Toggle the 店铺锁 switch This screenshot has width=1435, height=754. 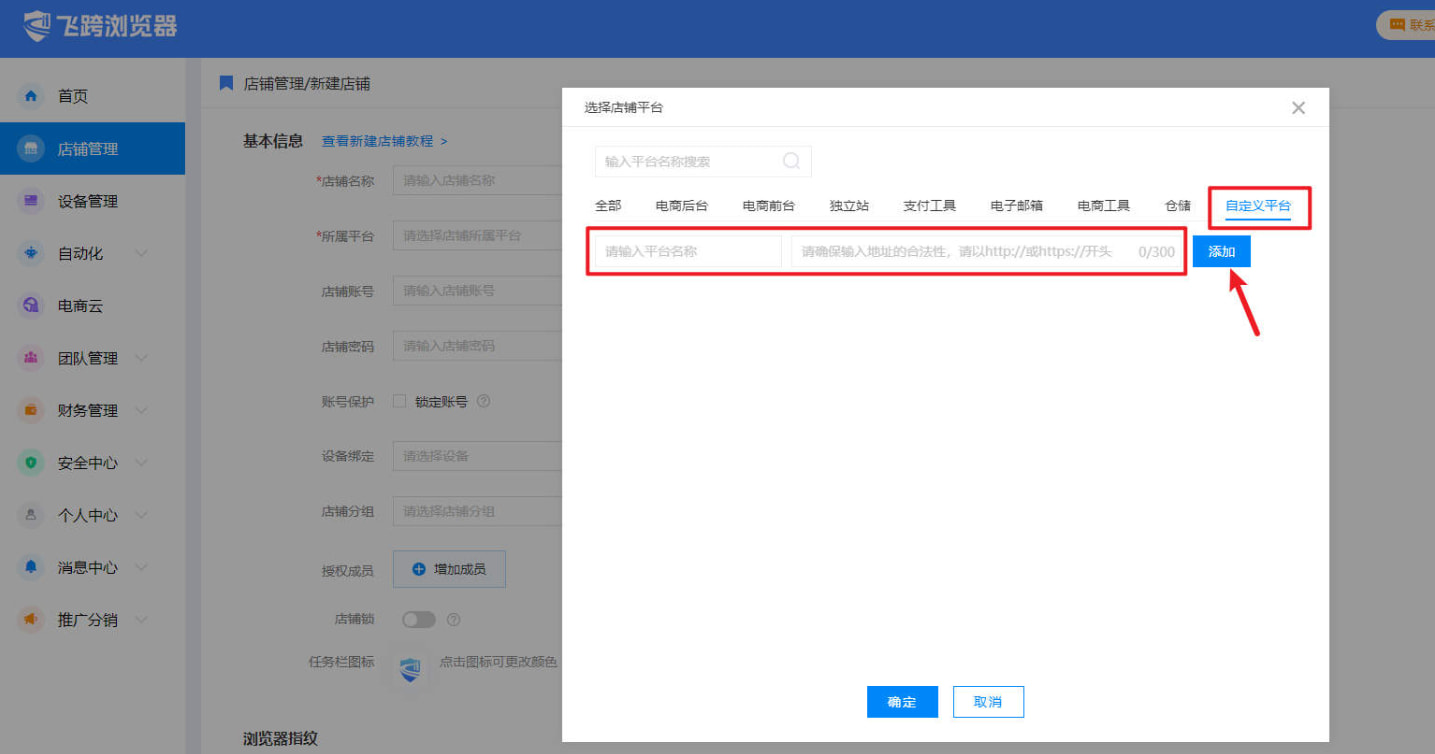click(419, 619)
